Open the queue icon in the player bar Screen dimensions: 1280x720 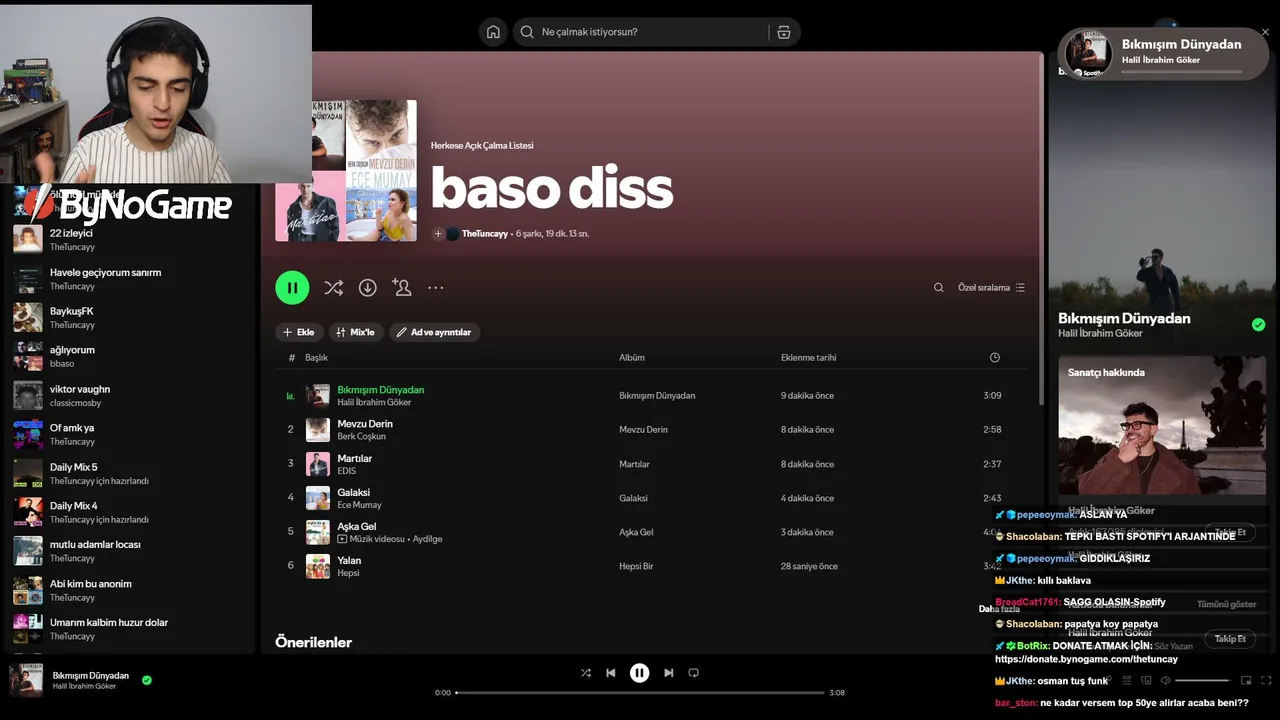click(x=1127, y=681)
